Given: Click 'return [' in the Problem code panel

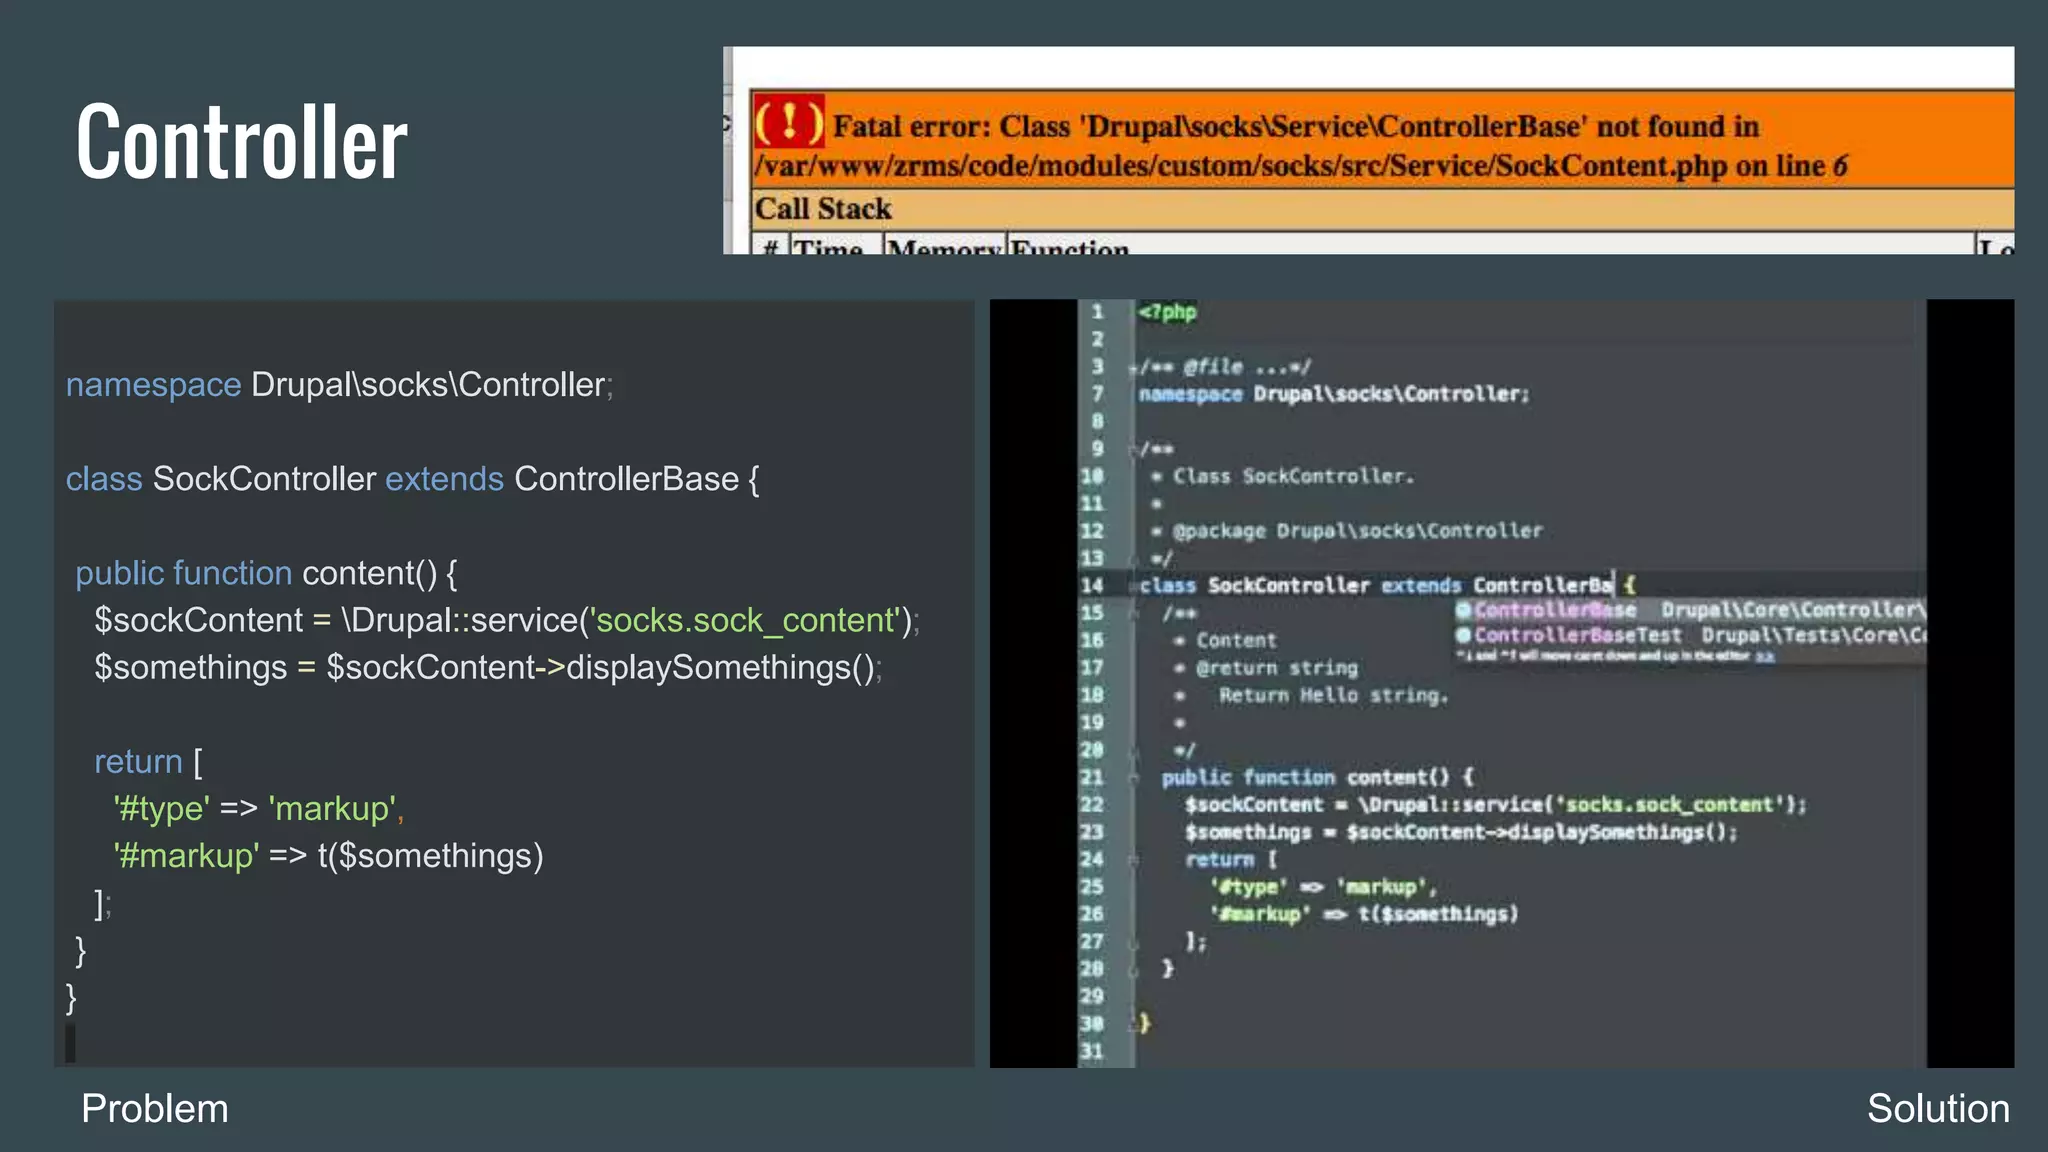Looking at the screenshot, I should coord(148,762).
